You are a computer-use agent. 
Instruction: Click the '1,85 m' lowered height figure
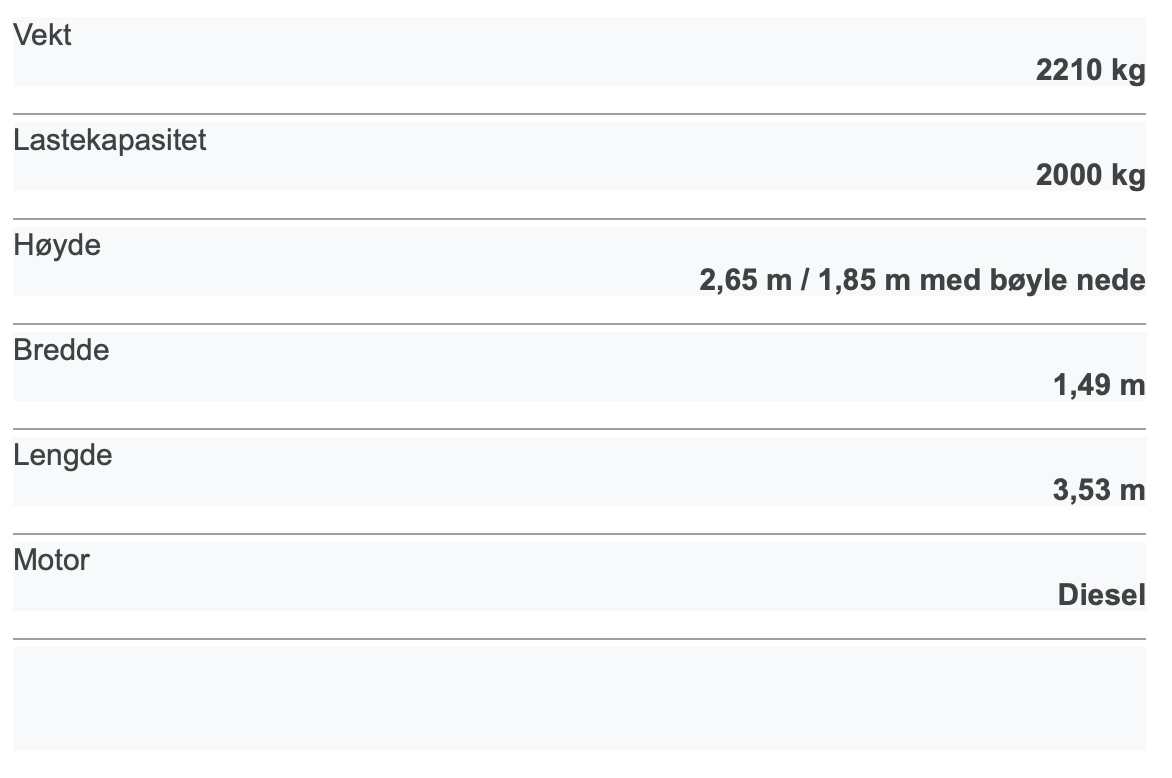pos(864,280)
